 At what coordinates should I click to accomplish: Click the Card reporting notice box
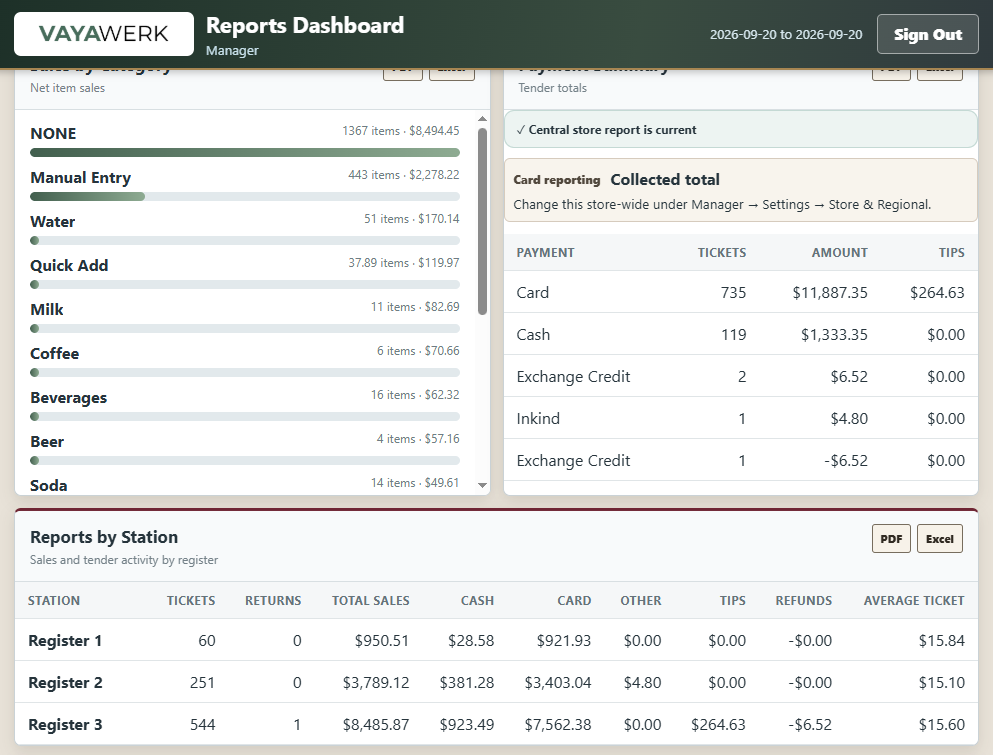click(x=740, y=191)
